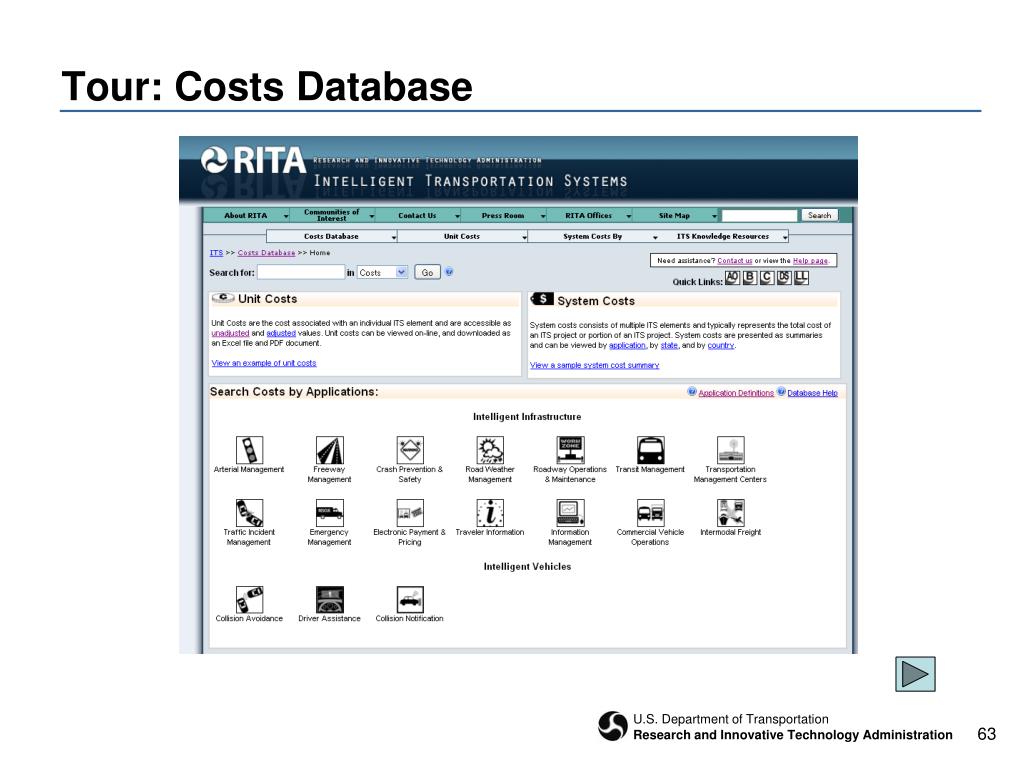1024x768 pixels.
Task: Select Crash Prevention & Safety icon
Action: pos(409,450)
